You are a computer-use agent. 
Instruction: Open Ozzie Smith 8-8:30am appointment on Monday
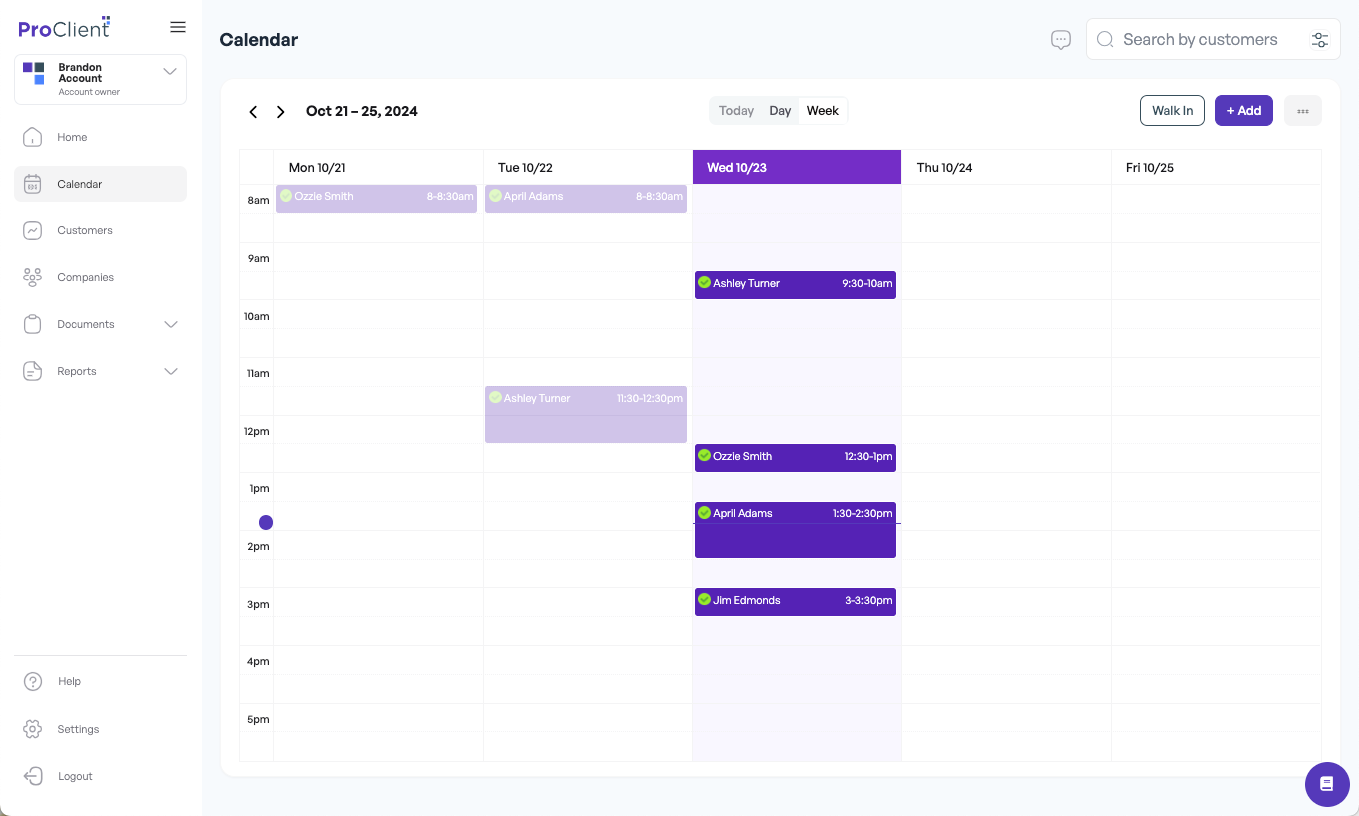[x=377, y=198]
